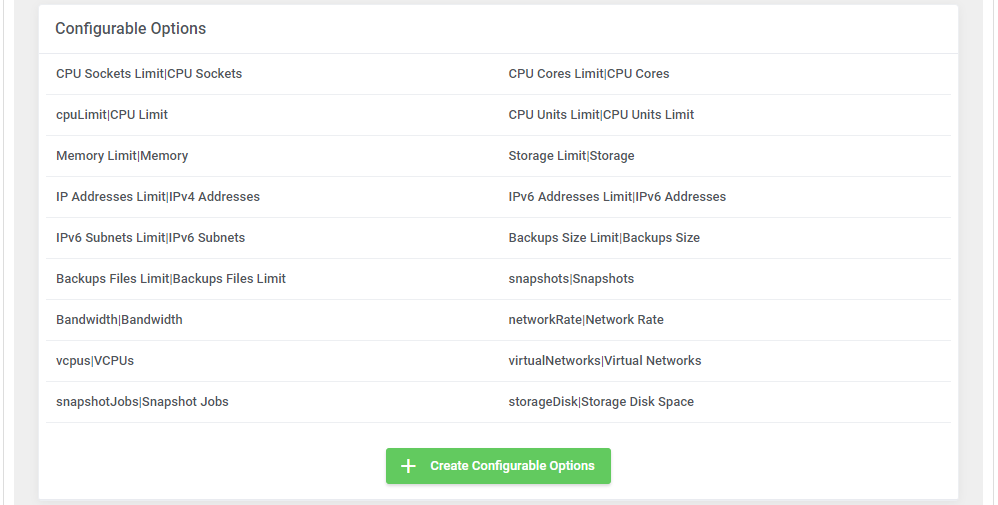The width and height of the screenshot is (998, 505).
Task: Select Storage Limit|Storage entry
Action: [x=572, y=156]
